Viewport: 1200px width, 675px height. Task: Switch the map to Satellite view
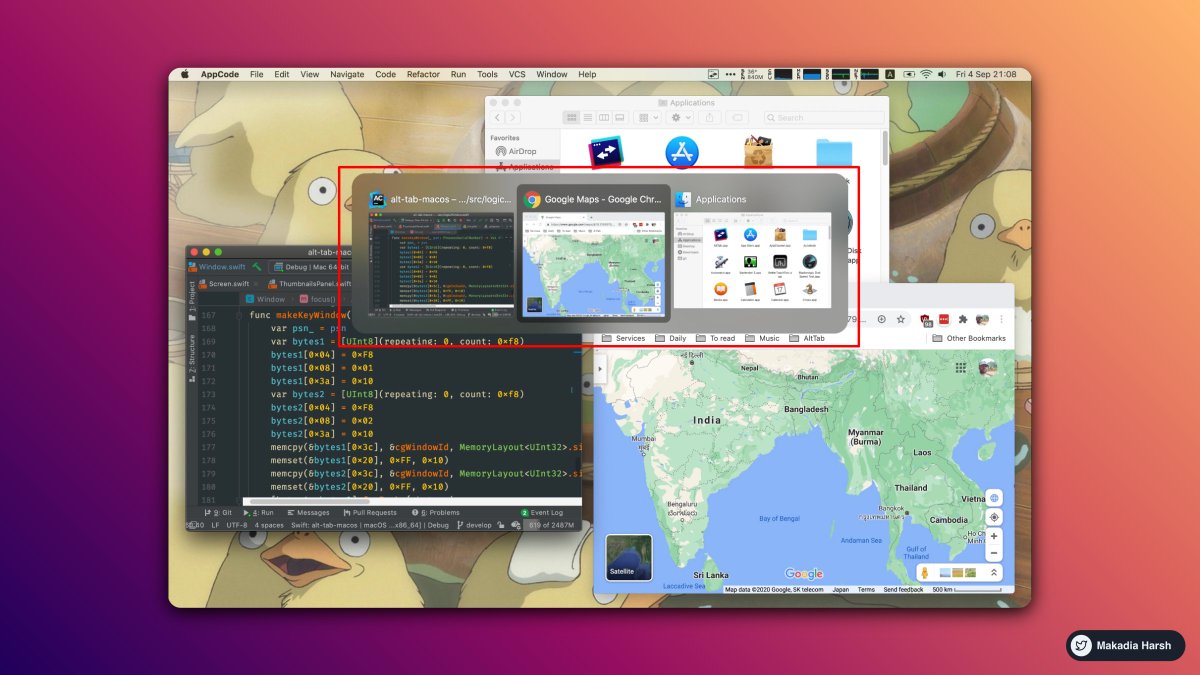(x=629, y=558)
